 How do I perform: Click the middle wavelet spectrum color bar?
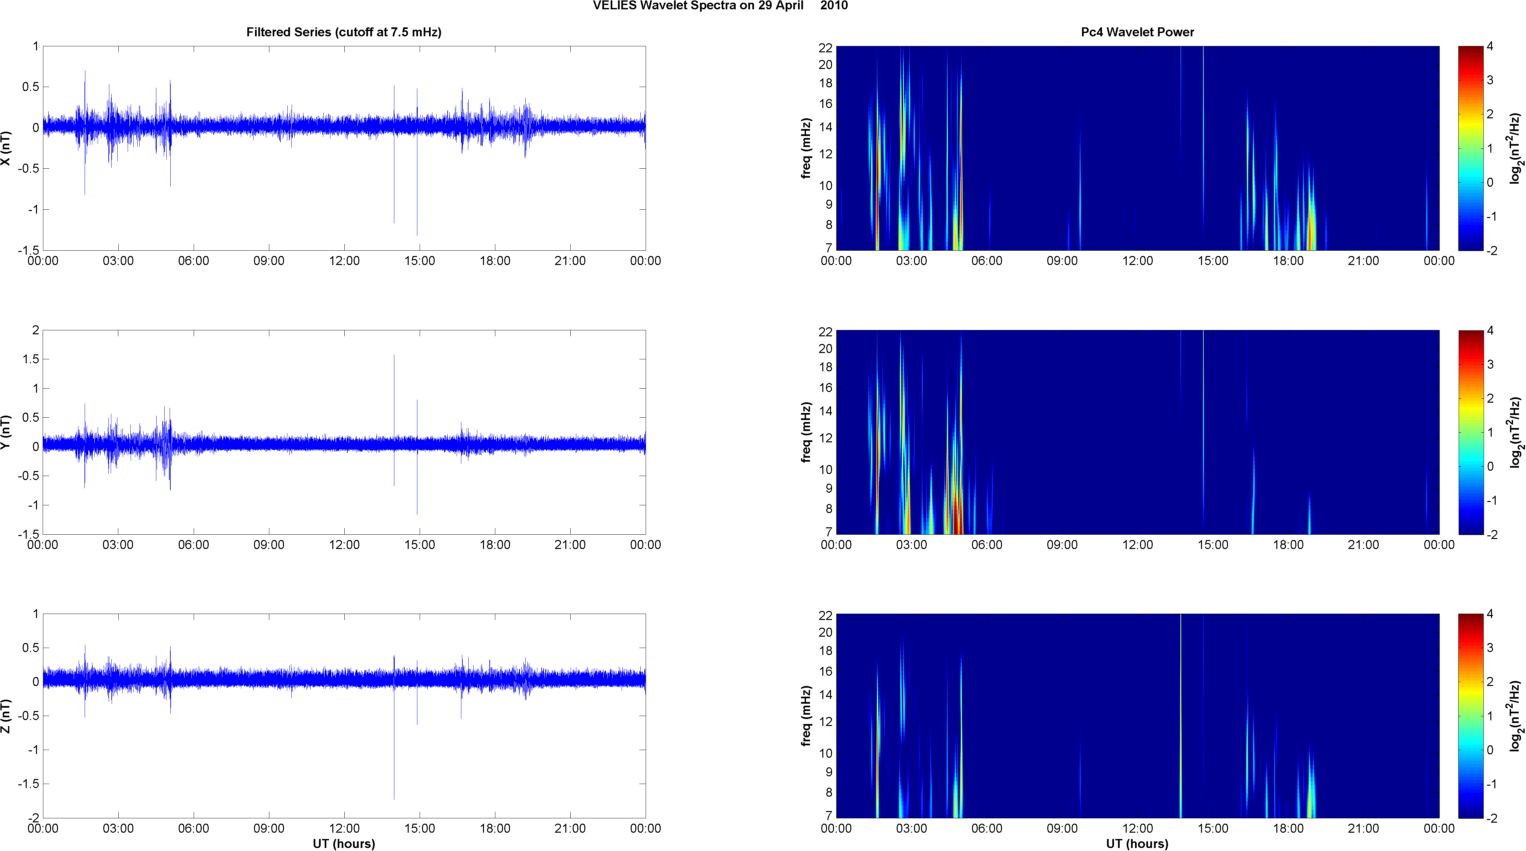(x=1470, y=432)
